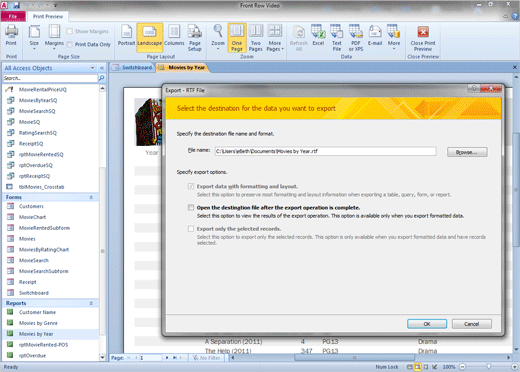Viewport: 520px width, 372px height.
Task: Switch to Two Pages view
Action: click(256, 38)
